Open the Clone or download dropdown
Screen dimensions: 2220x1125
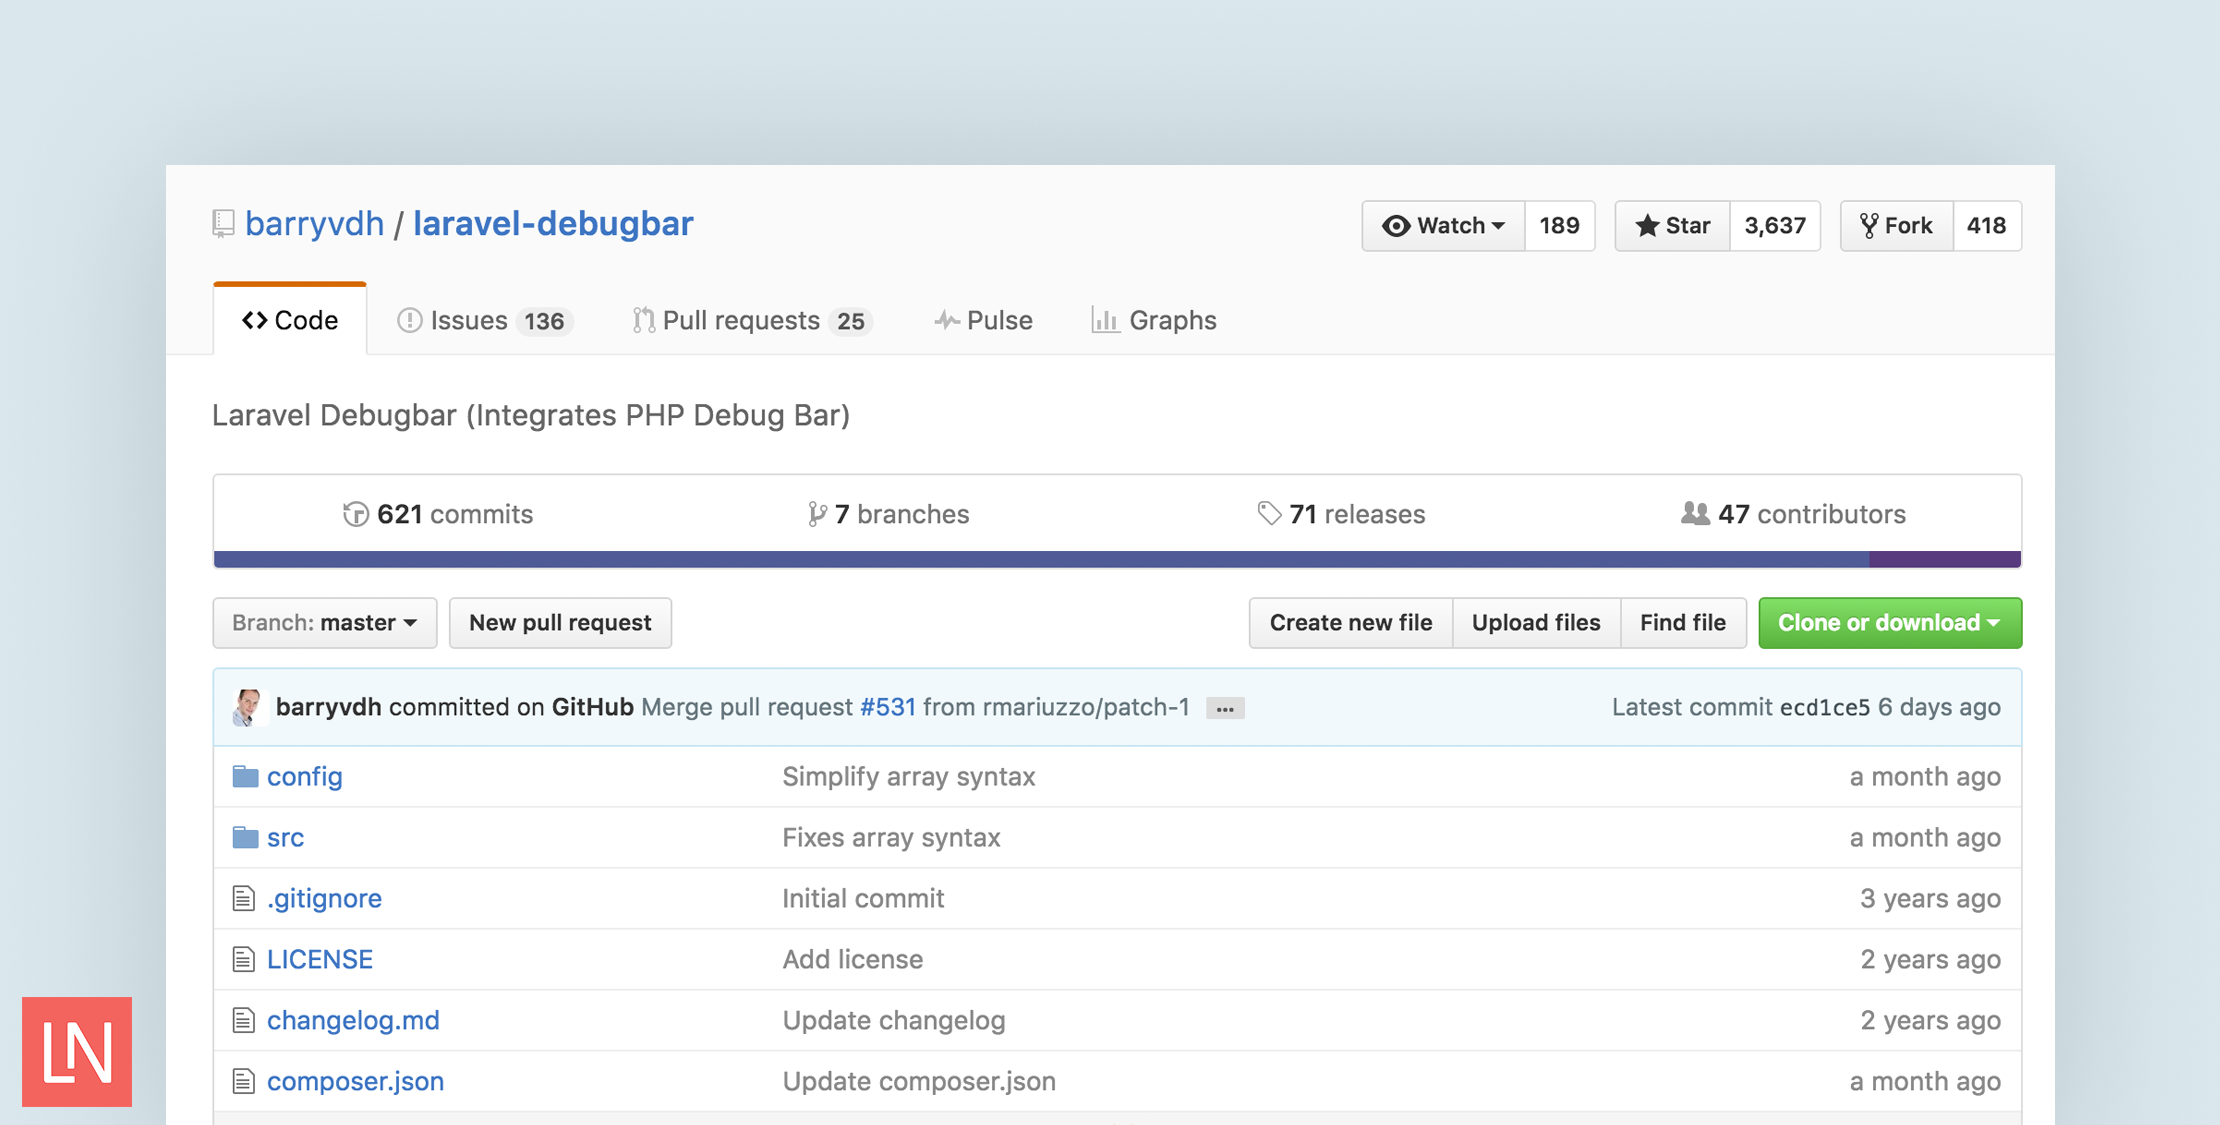pos(1890,623)
